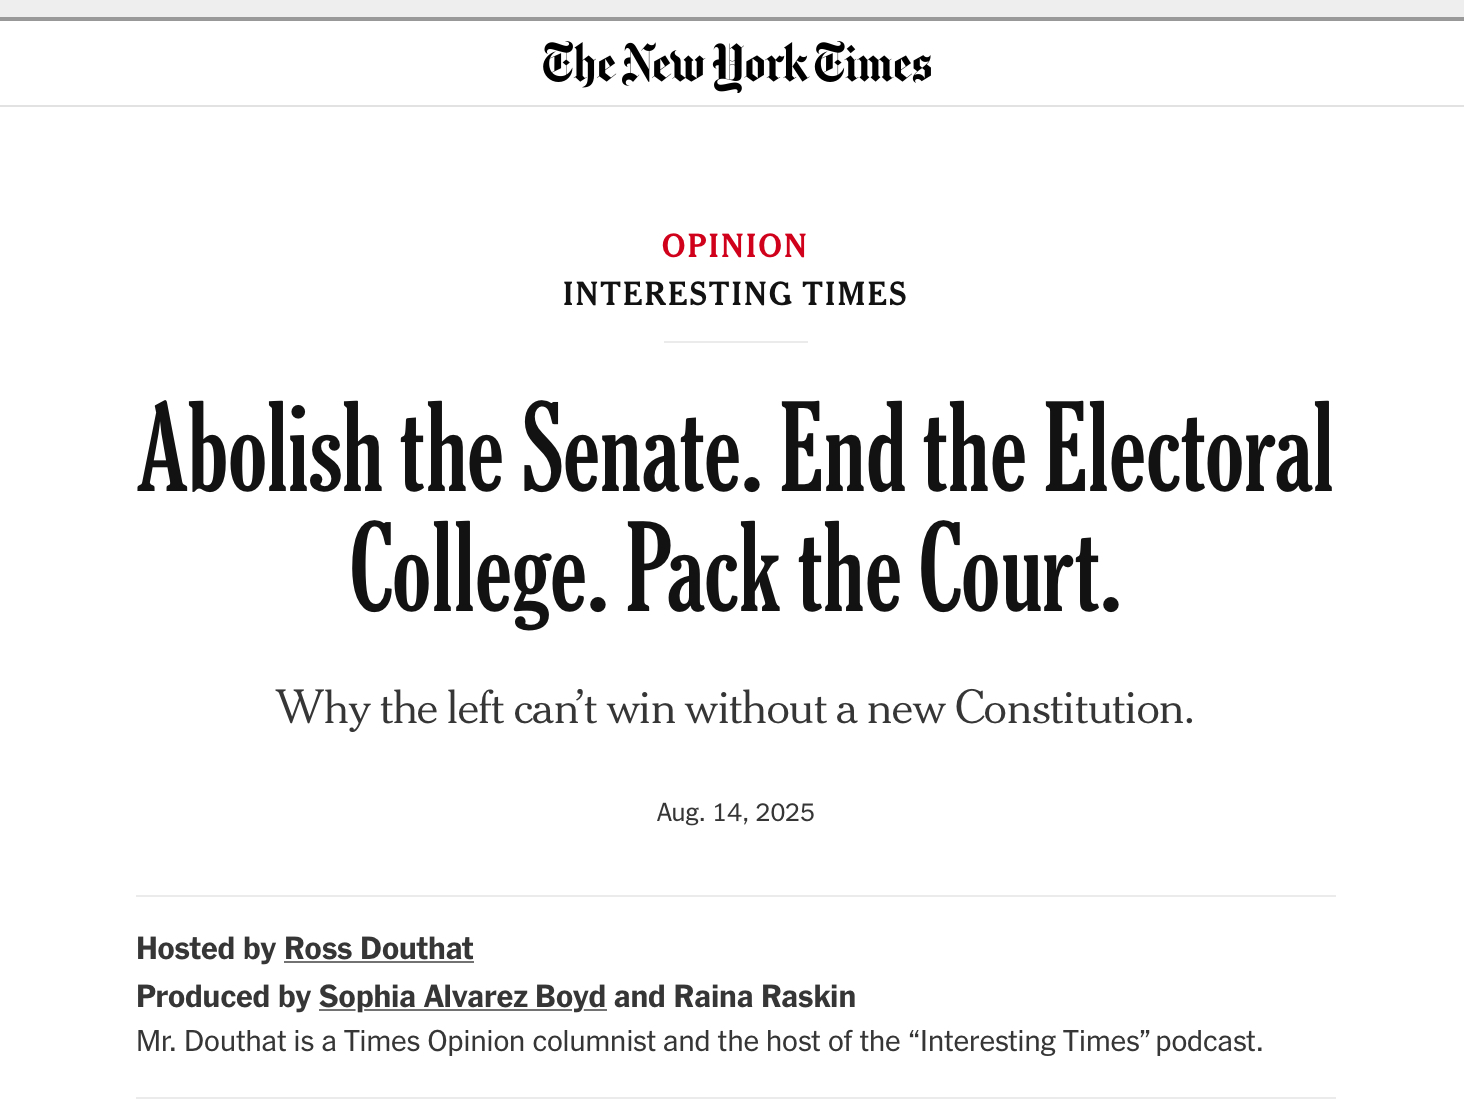Click the divider line above the byline

pyautogui.click(x=735, y=896)
